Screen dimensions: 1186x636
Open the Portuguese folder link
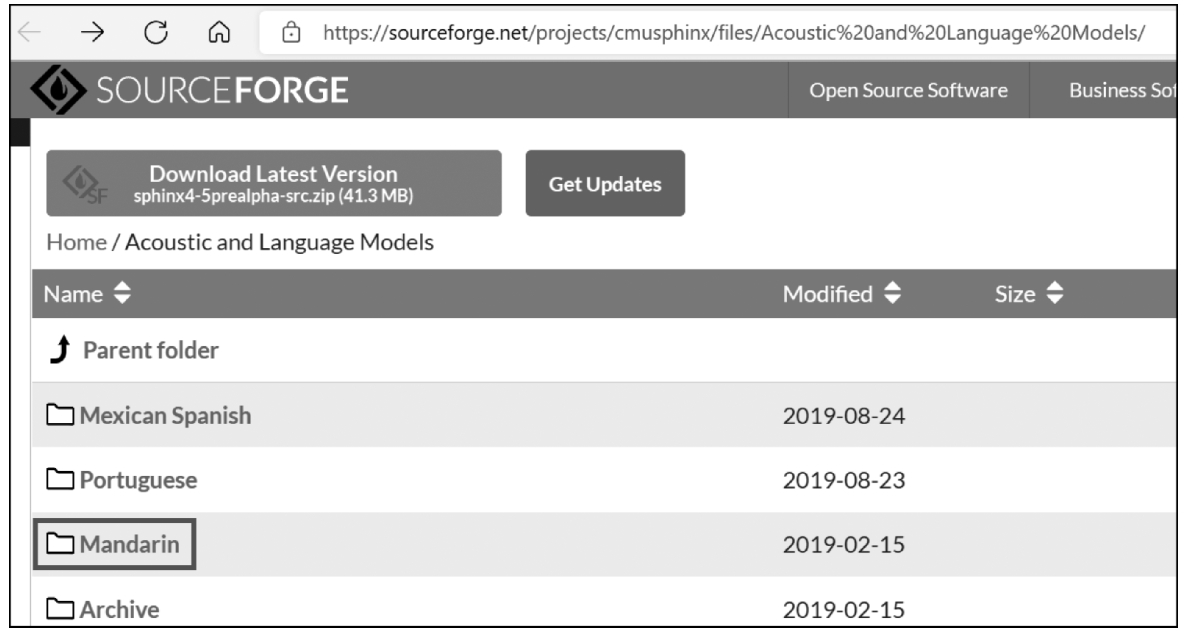click(x=138, y=479)
